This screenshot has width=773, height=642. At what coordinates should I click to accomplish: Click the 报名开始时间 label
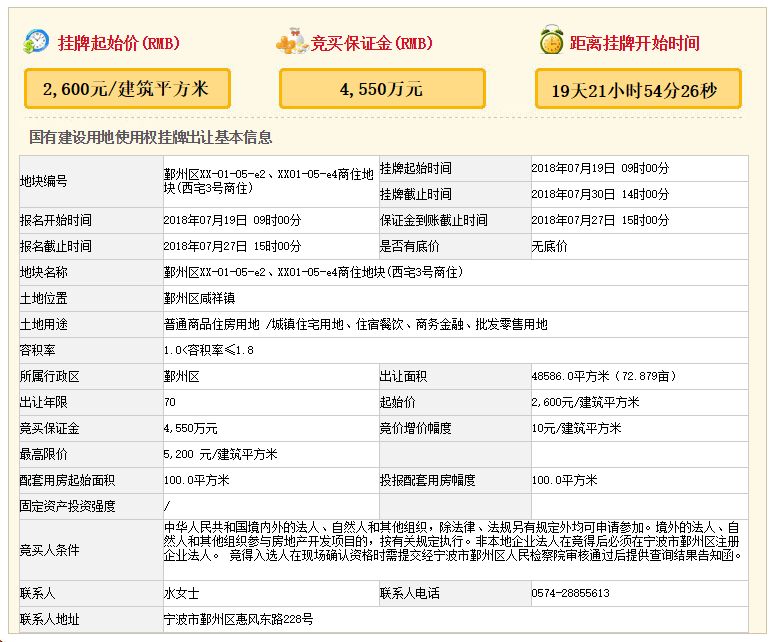(x=56, y=220)
